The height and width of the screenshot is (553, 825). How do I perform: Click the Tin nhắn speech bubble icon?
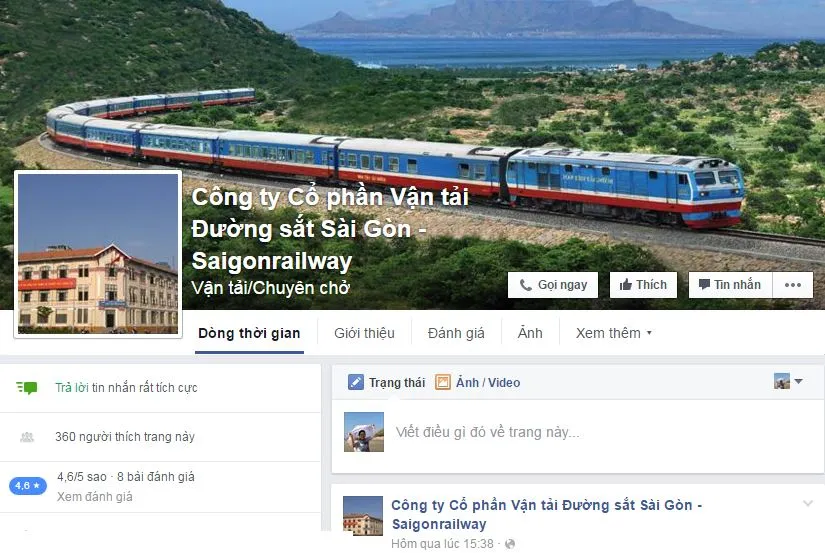704,285
